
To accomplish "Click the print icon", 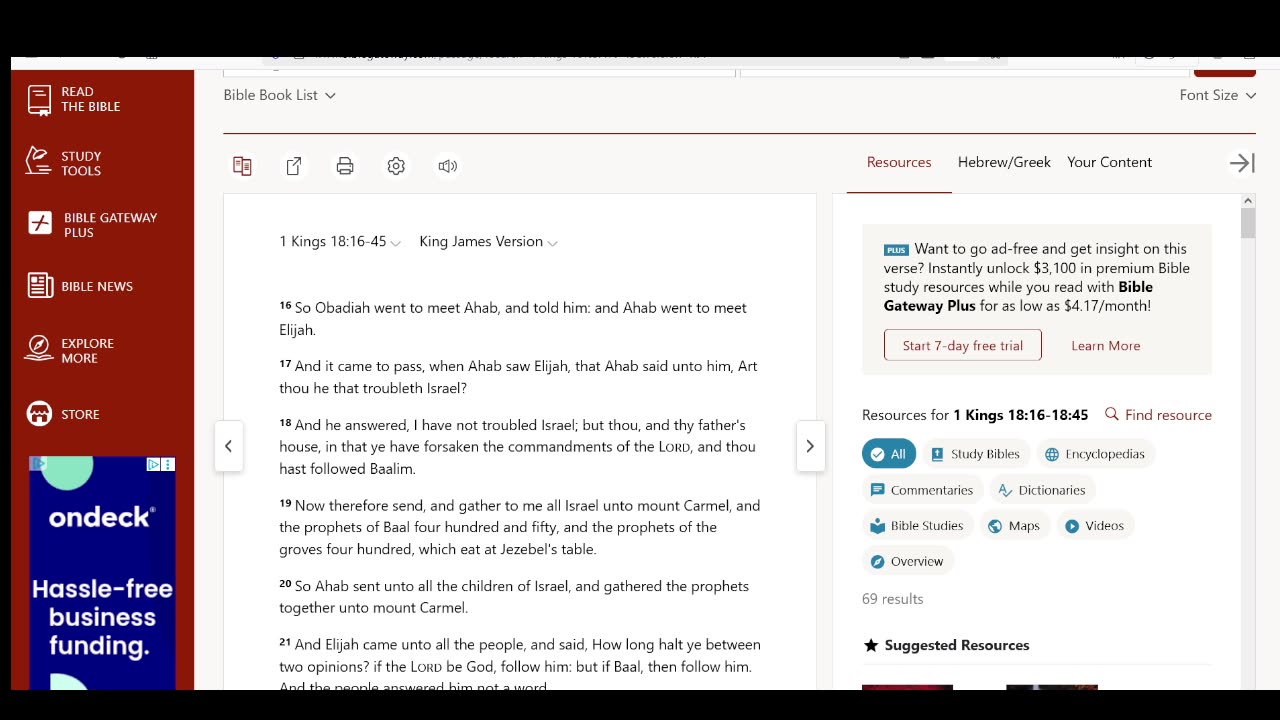I will 345,166.
